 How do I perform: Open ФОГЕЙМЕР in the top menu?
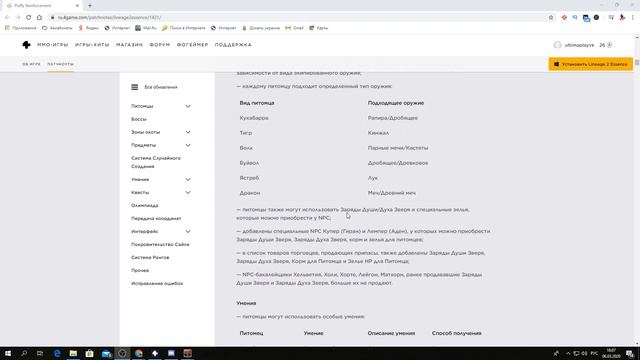coord(192,45)
